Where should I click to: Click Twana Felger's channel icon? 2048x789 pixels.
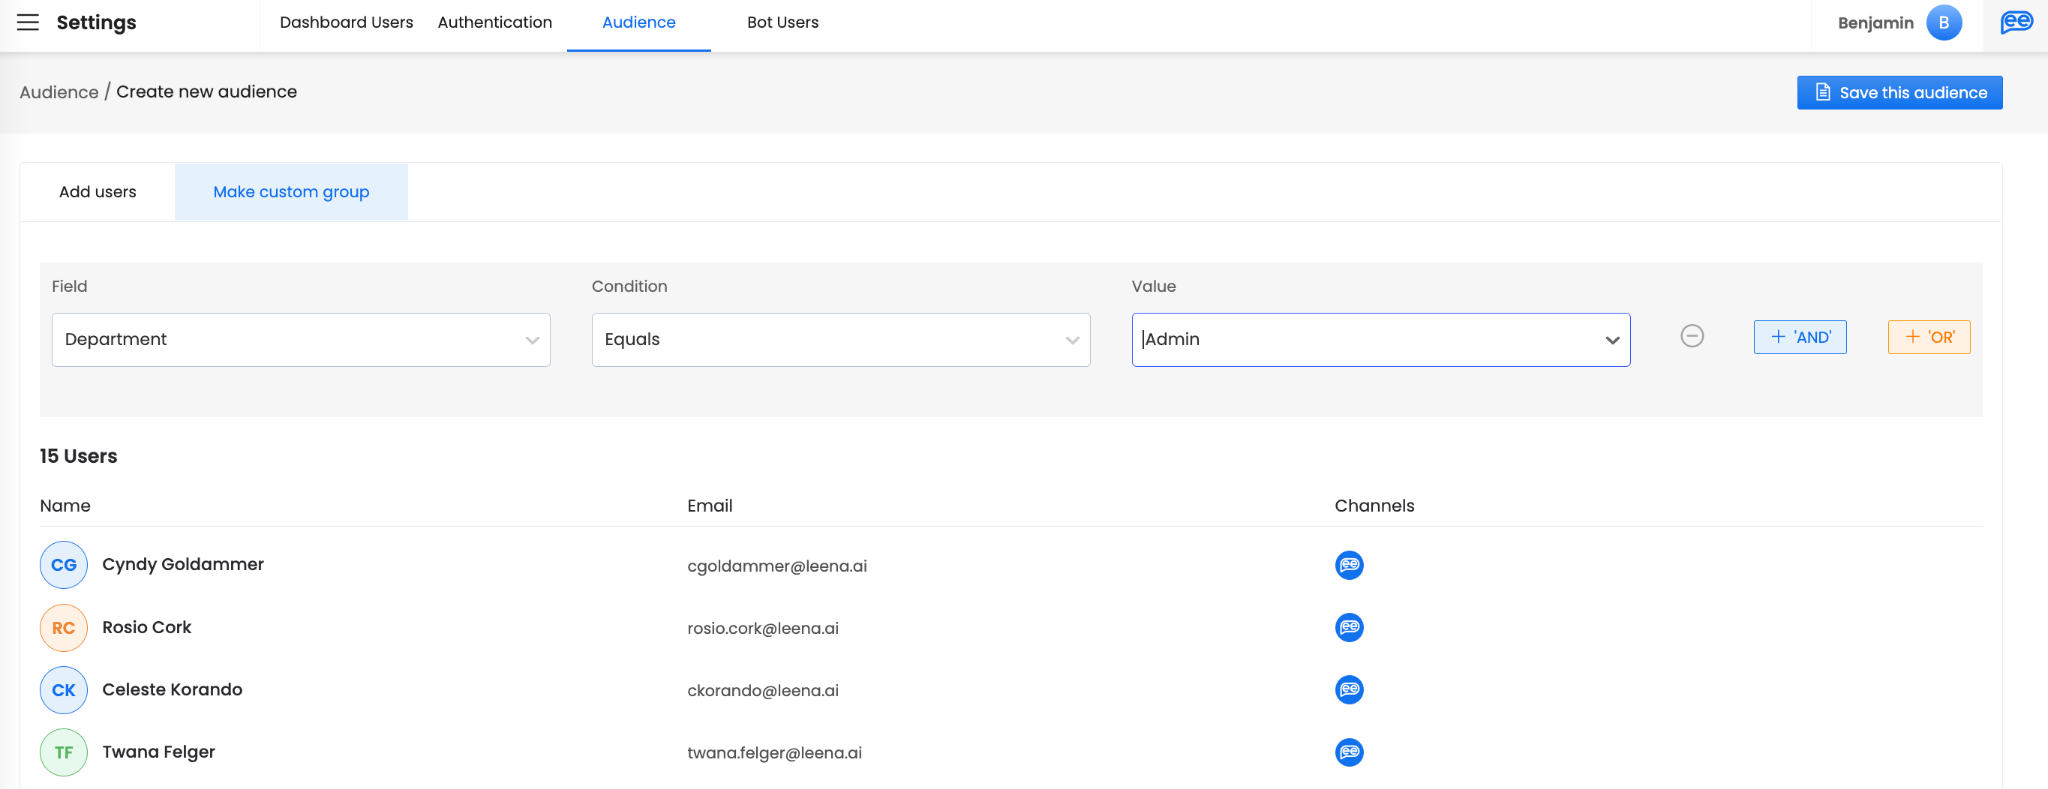(x=1349, y=752)
